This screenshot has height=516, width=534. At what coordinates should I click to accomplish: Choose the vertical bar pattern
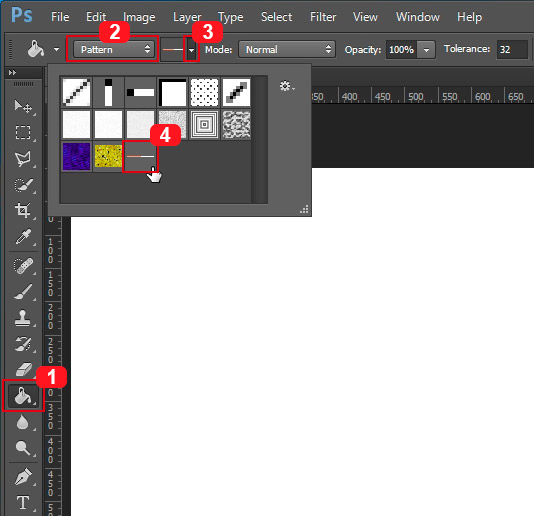pyautogui.click(x=108, y=92)
